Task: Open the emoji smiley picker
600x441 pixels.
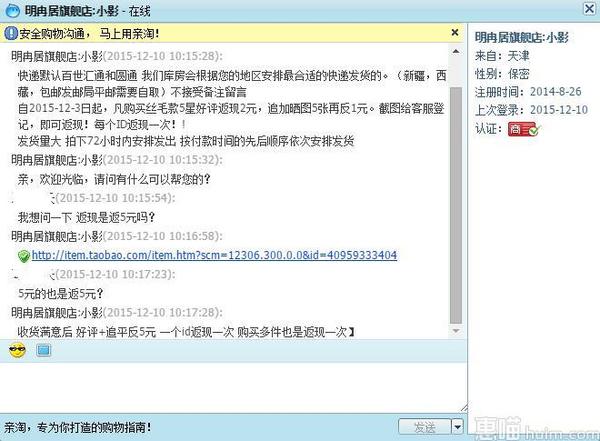Action: (17, 350)
